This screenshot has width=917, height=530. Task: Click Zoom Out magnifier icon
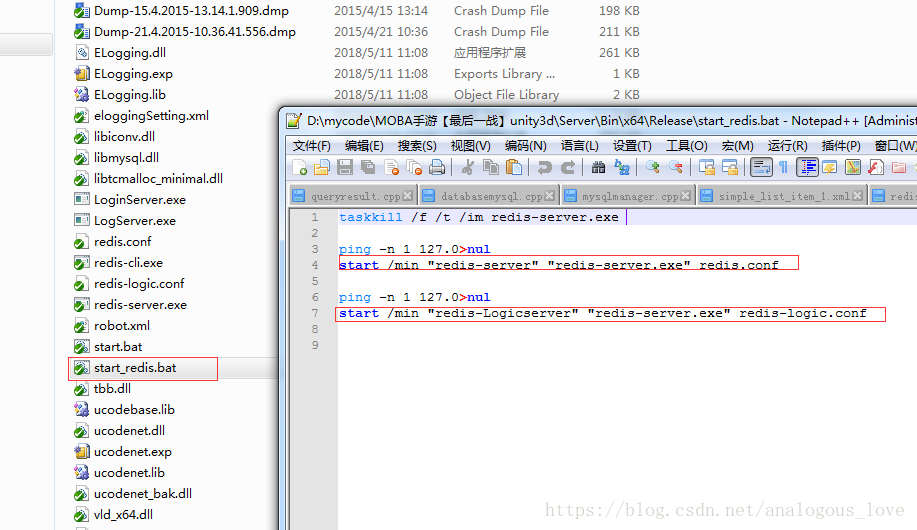[676, 168]
